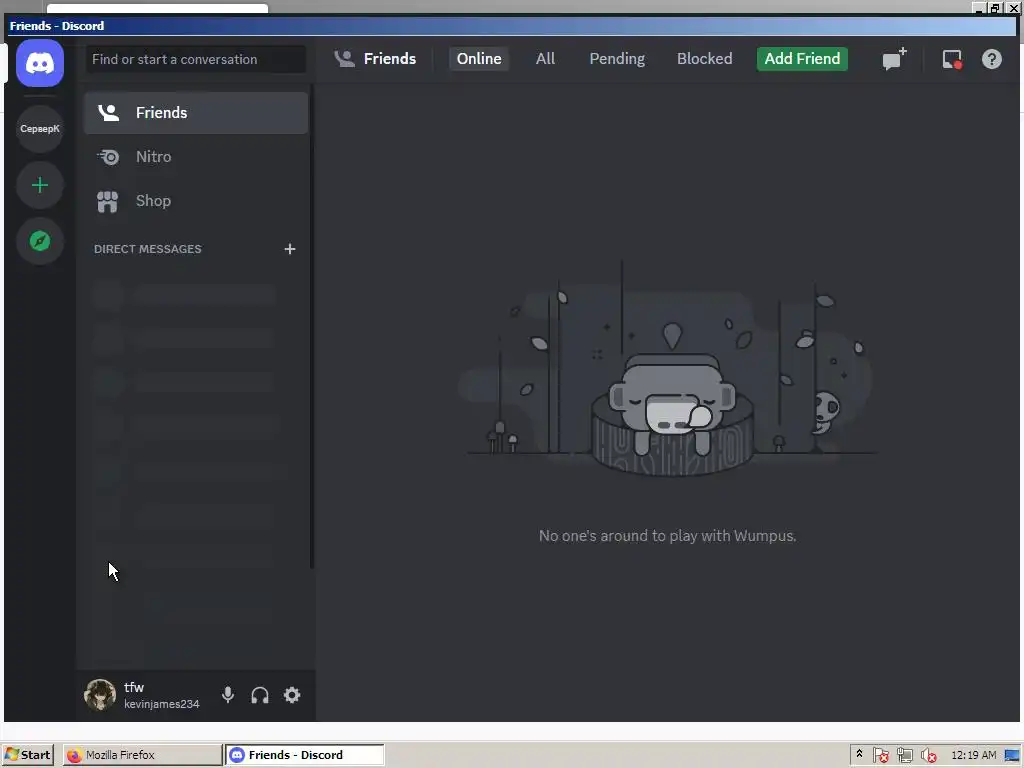Switch to the Online friends tab

coord(479,59)
